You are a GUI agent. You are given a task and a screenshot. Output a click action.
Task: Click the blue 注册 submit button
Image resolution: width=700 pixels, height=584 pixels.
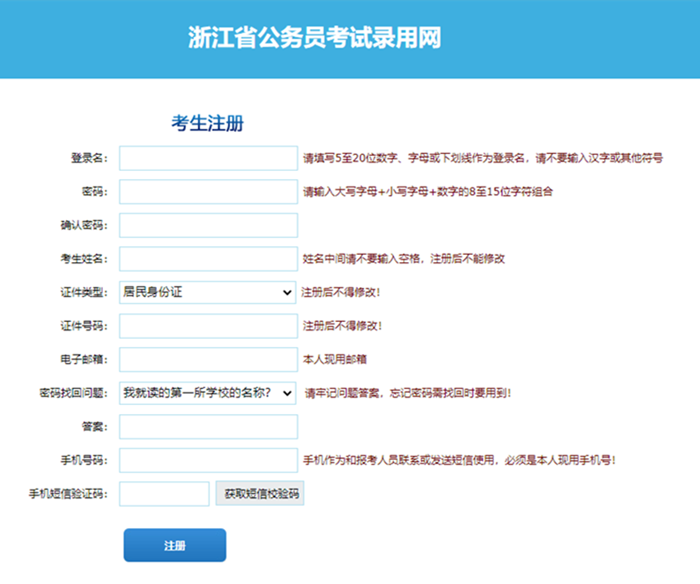click(175, 546)
